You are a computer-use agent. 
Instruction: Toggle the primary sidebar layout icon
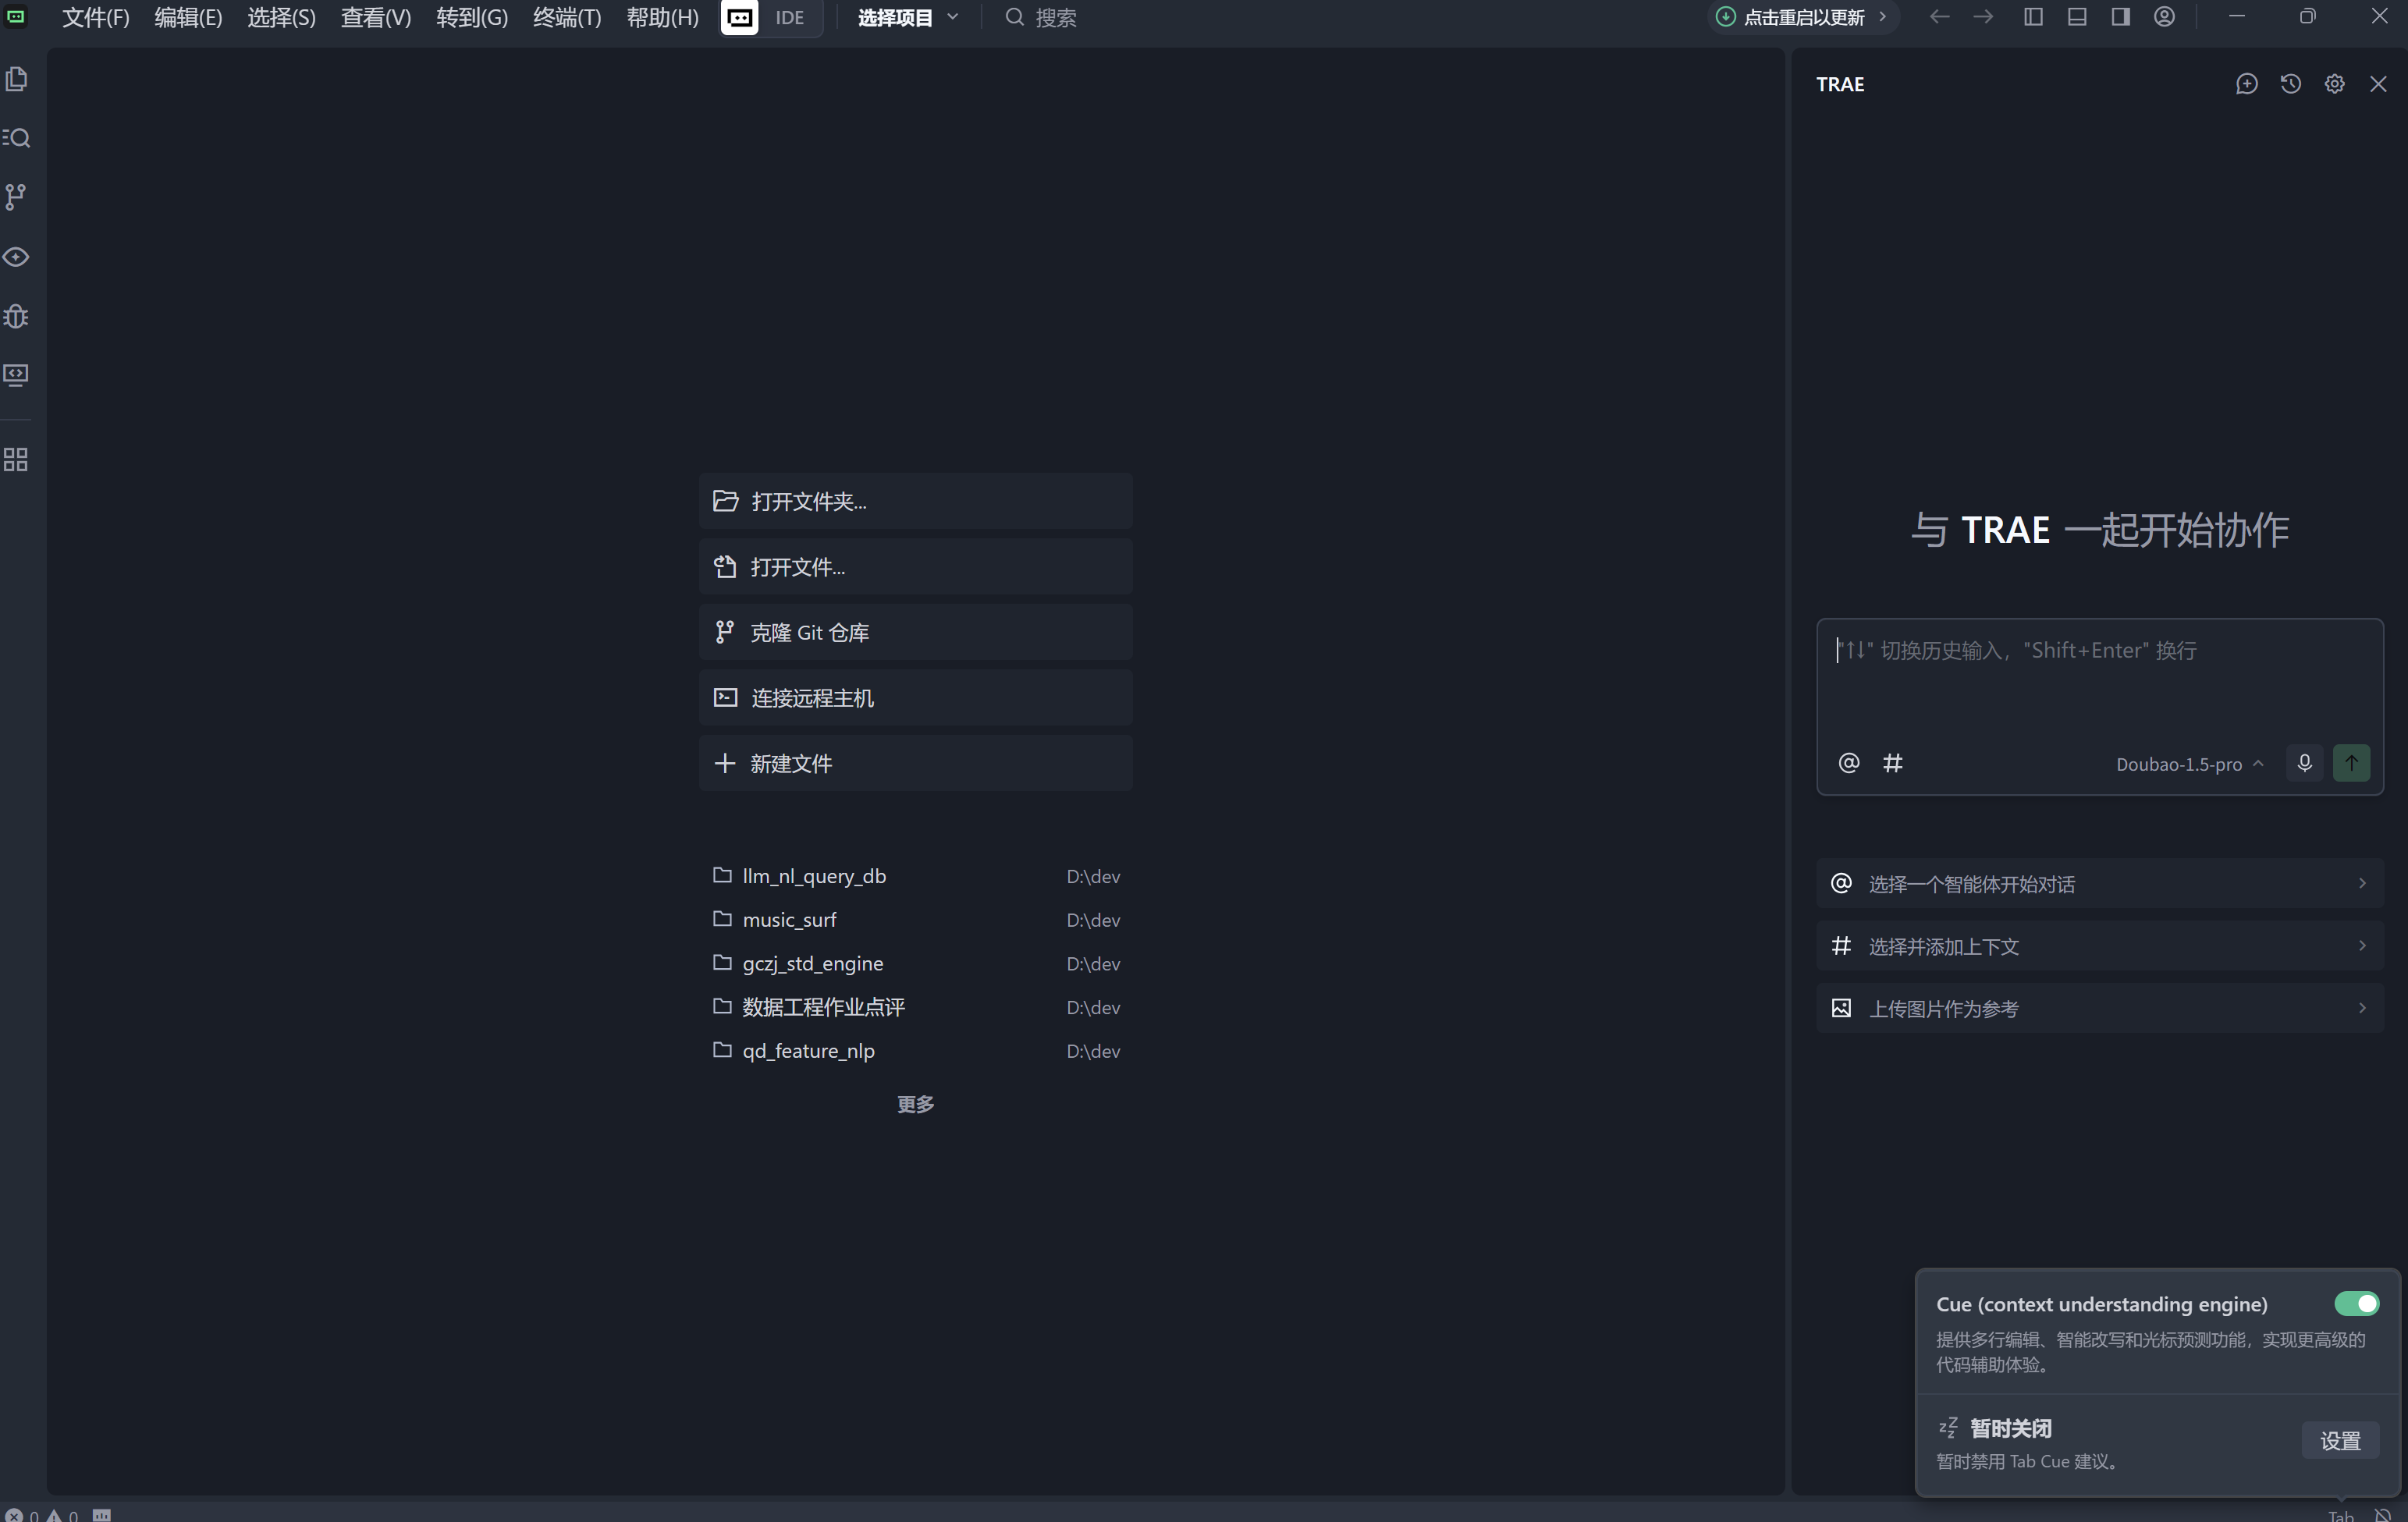click(x=2033, y=17)
